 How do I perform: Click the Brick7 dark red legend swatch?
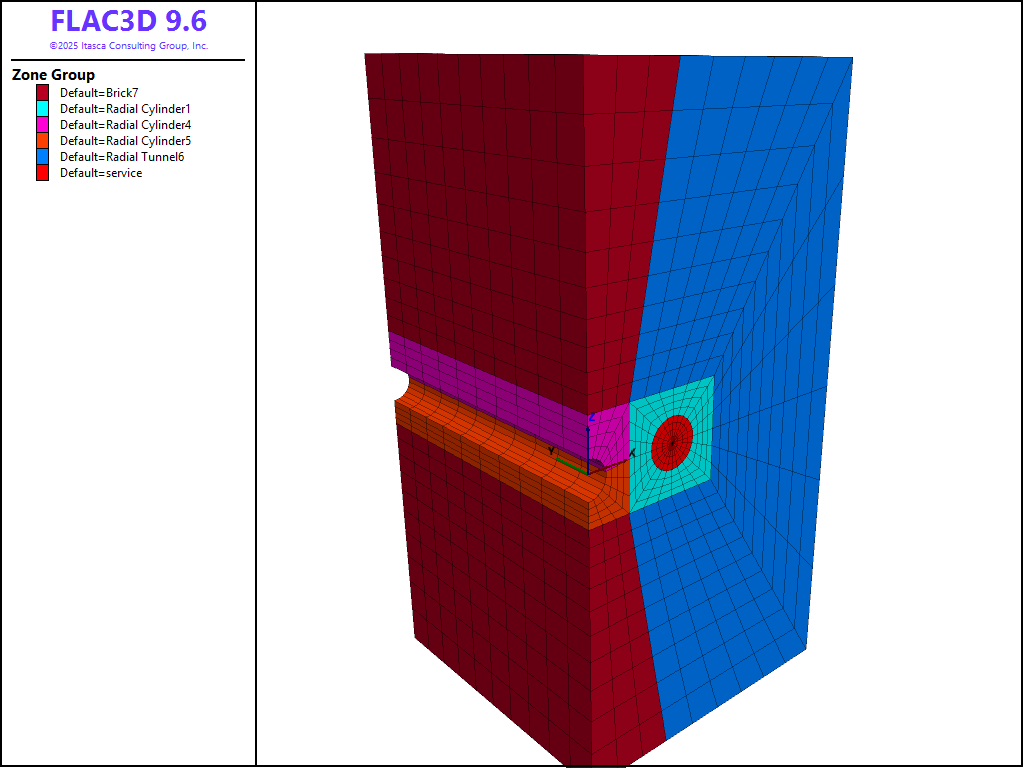pos(42,93)
